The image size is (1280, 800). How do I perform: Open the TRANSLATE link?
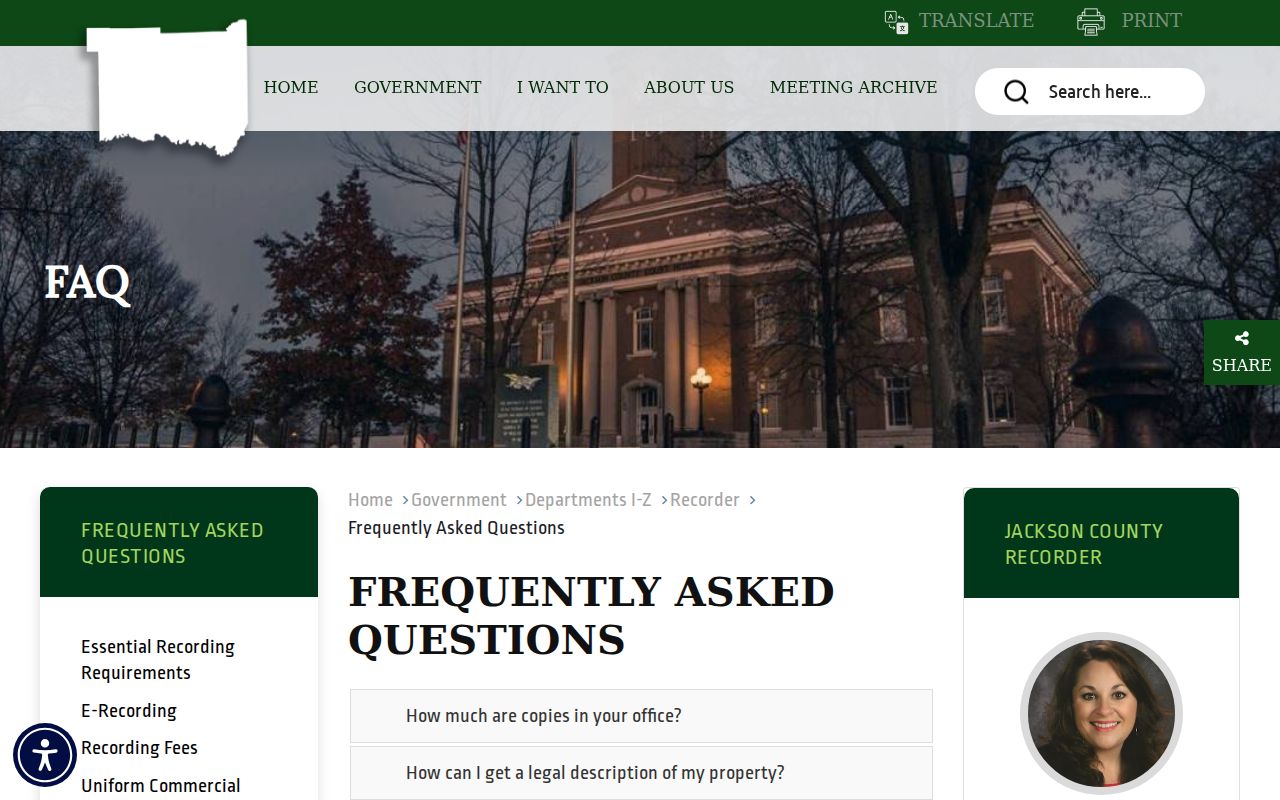point(976,21)
